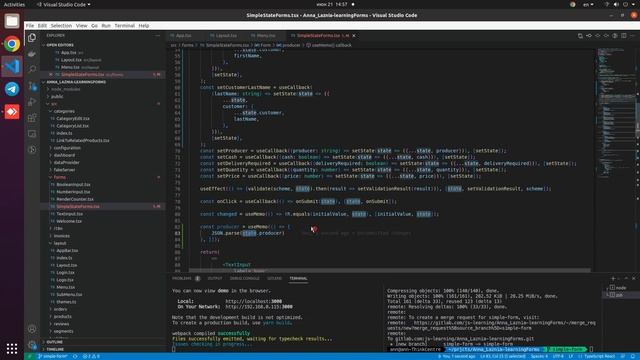Launch Google Chrome from the dock
Screen dimensions: 640x360
click(x=12, y=44)
